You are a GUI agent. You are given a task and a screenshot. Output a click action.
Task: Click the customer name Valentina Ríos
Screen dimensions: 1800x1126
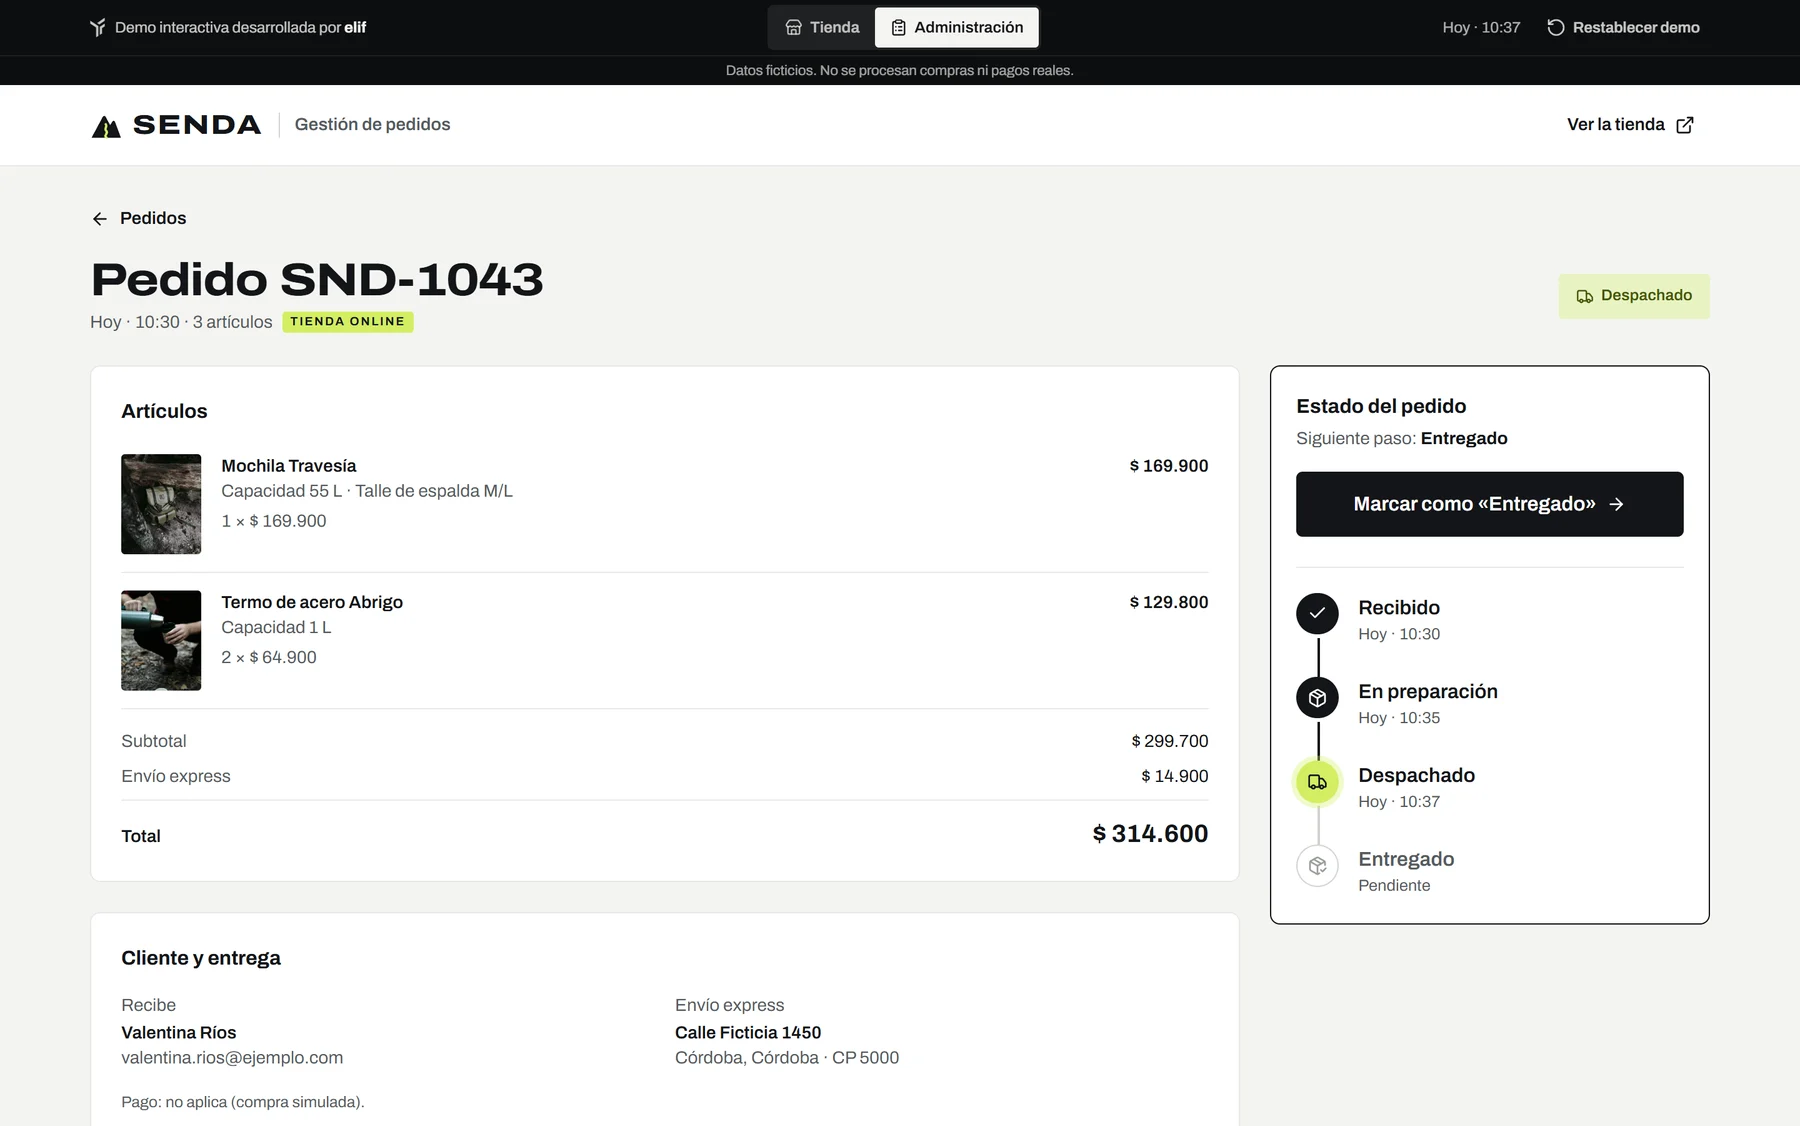point(179,1033)
